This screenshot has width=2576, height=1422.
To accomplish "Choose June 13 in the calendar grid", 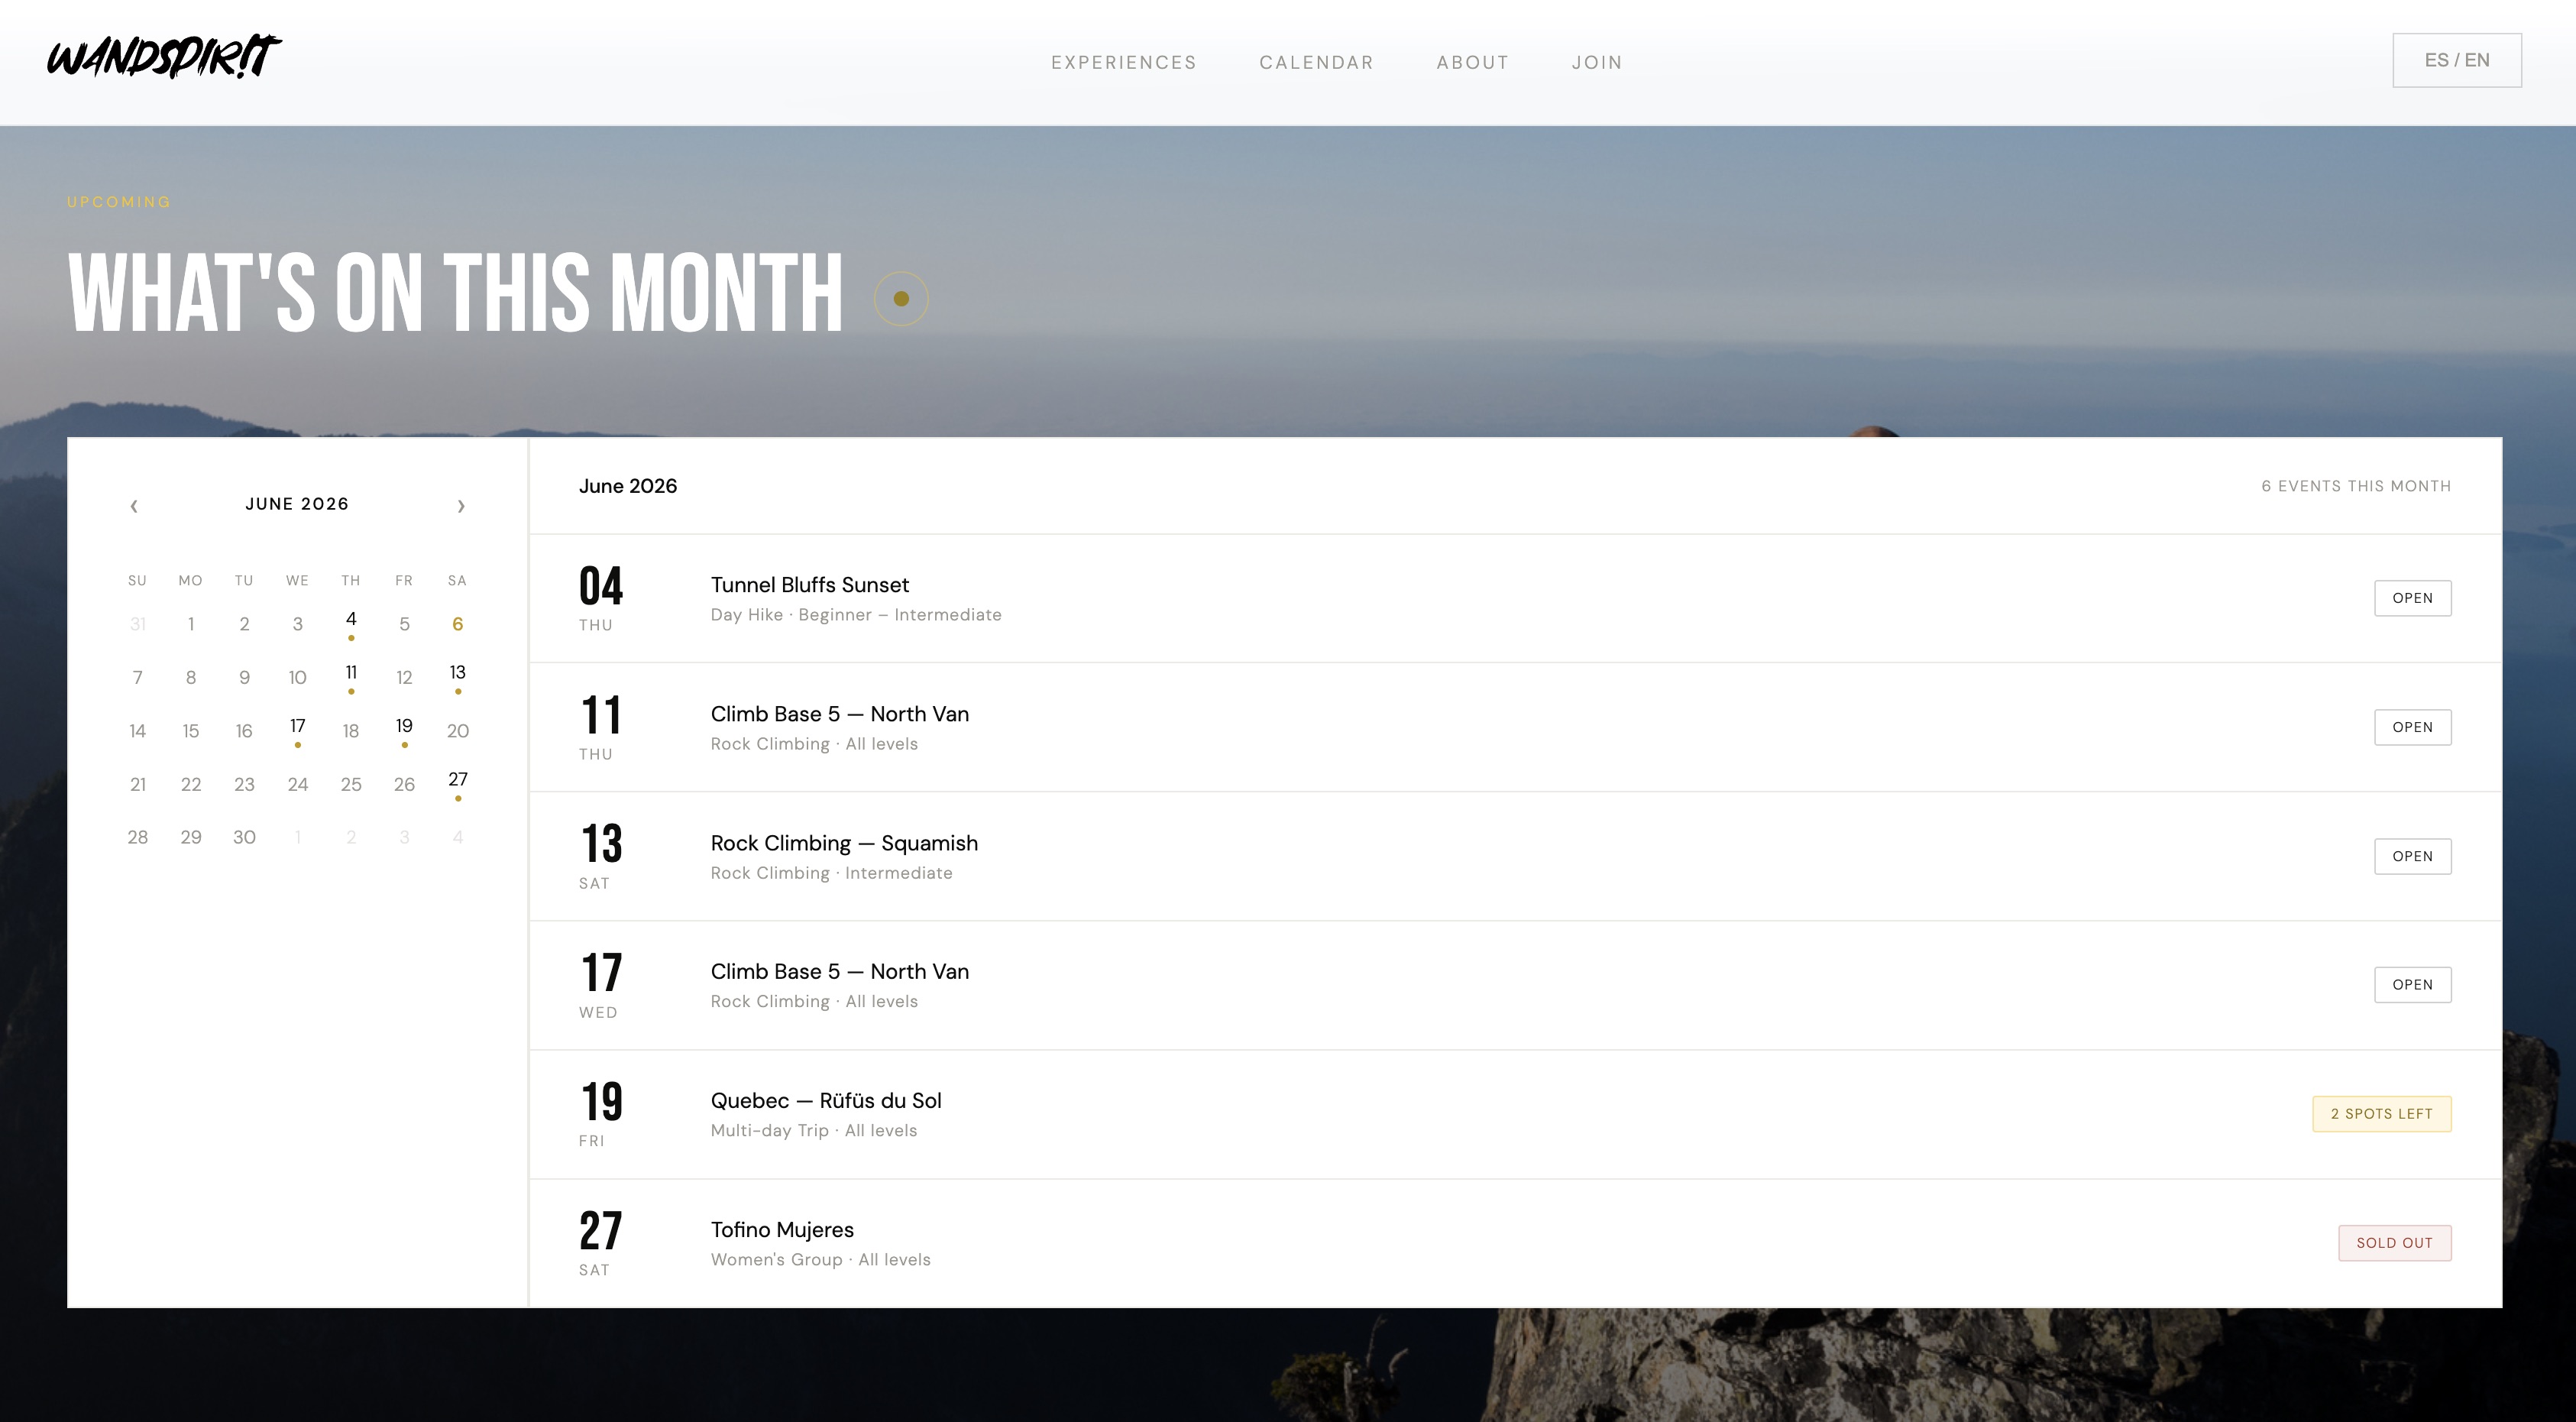I will click(458, 677).
